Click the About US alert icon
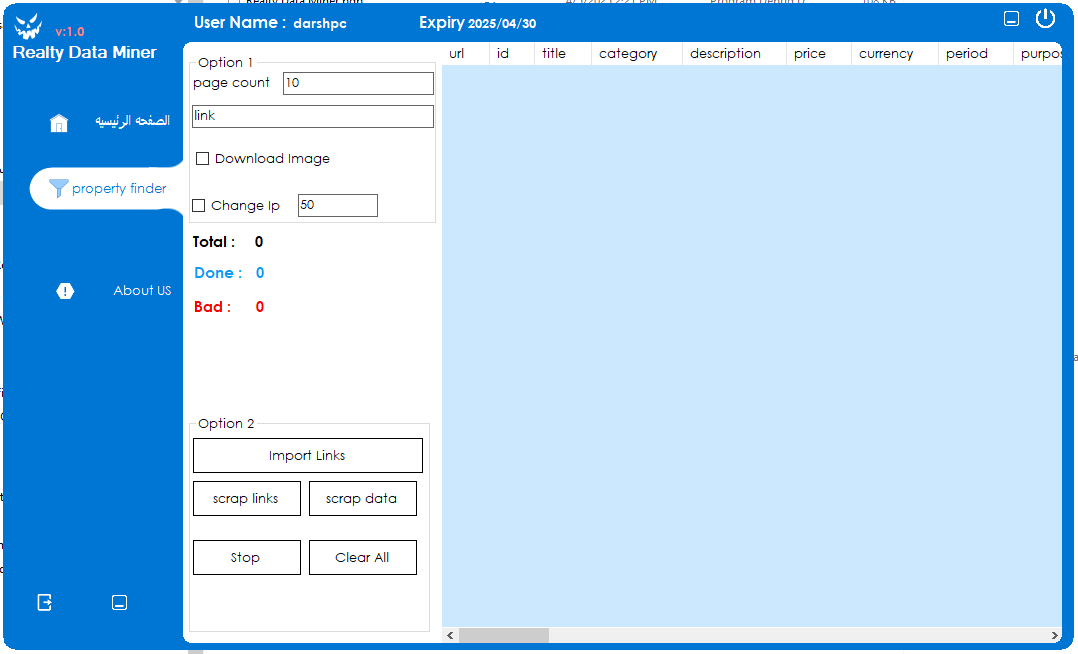This screenshot has height=654, width=1078. 65,291
